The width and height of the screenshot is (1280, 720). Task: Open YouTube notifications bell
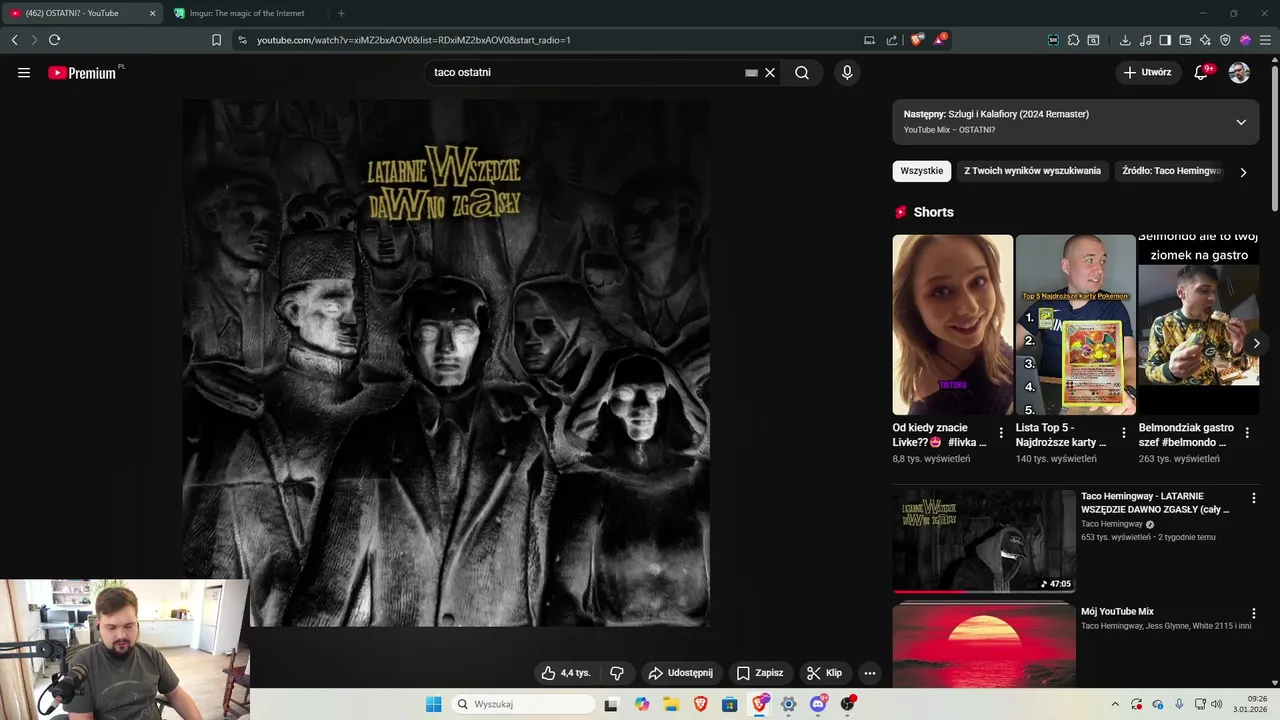1201,72
